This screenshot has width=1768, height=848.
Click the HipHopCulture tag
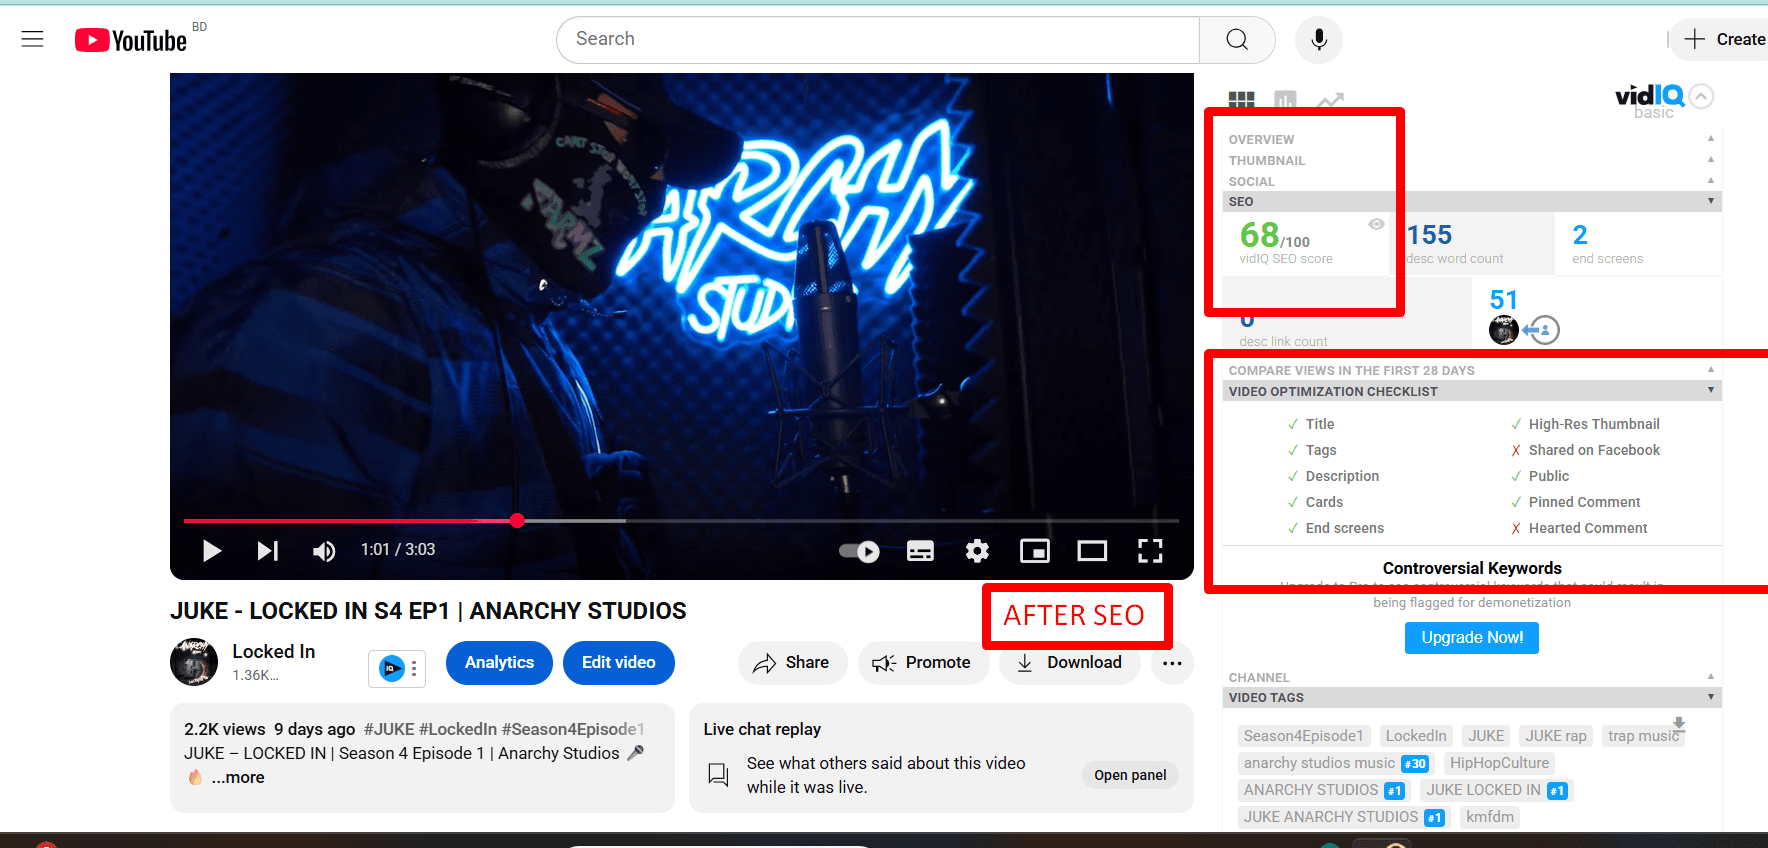pyautogui.click(x=1499, y=763)
